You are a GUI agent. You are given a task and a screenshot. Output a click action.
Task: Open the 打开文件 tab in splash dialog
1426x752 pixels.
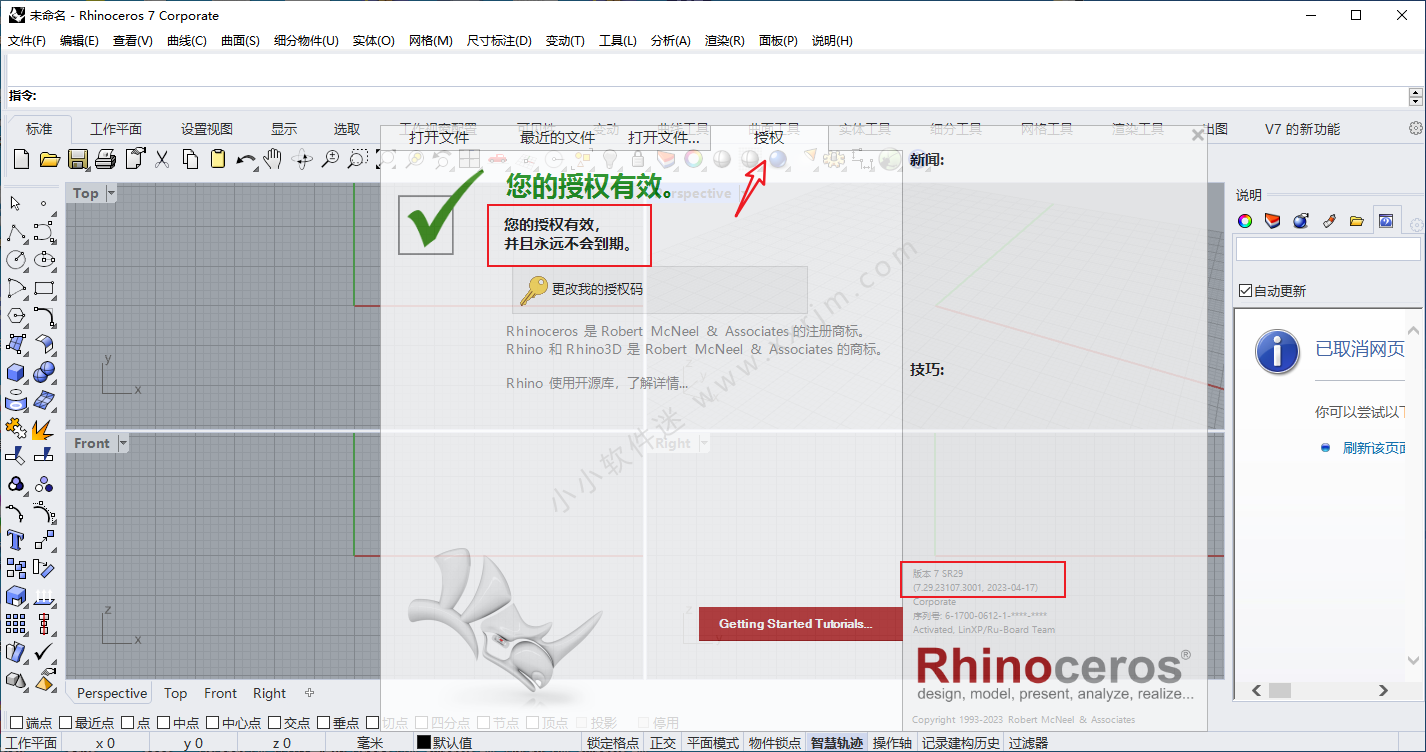pos(439,137)
